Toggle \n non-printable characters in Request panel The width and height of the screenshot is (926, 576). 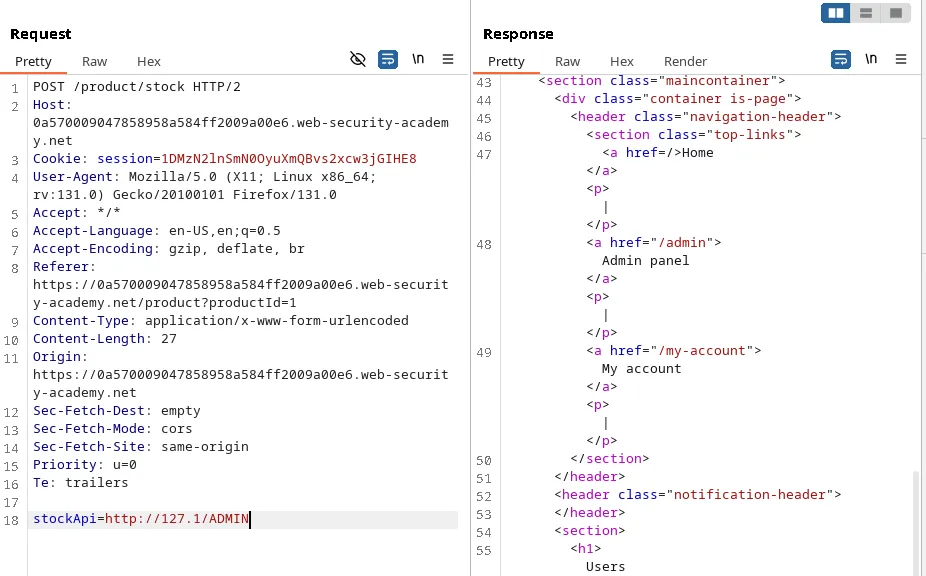tap(418, 58)
